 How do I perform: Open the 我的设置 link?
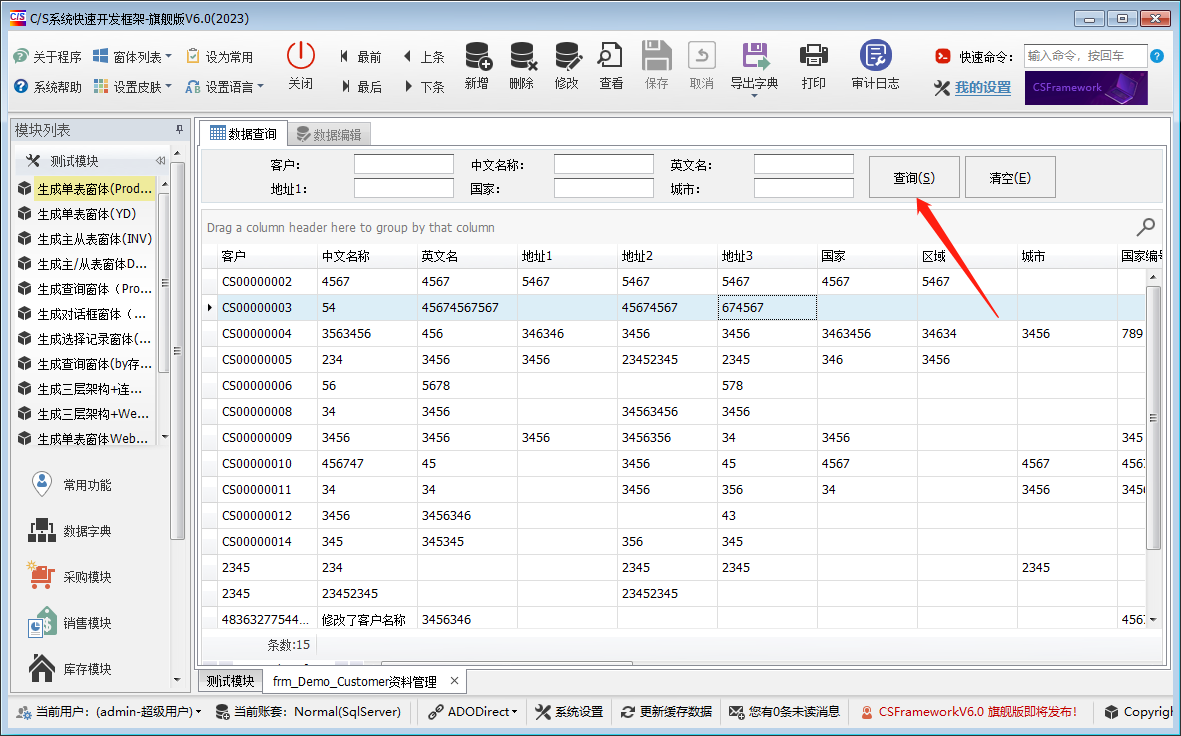click(x=982, y=88)
